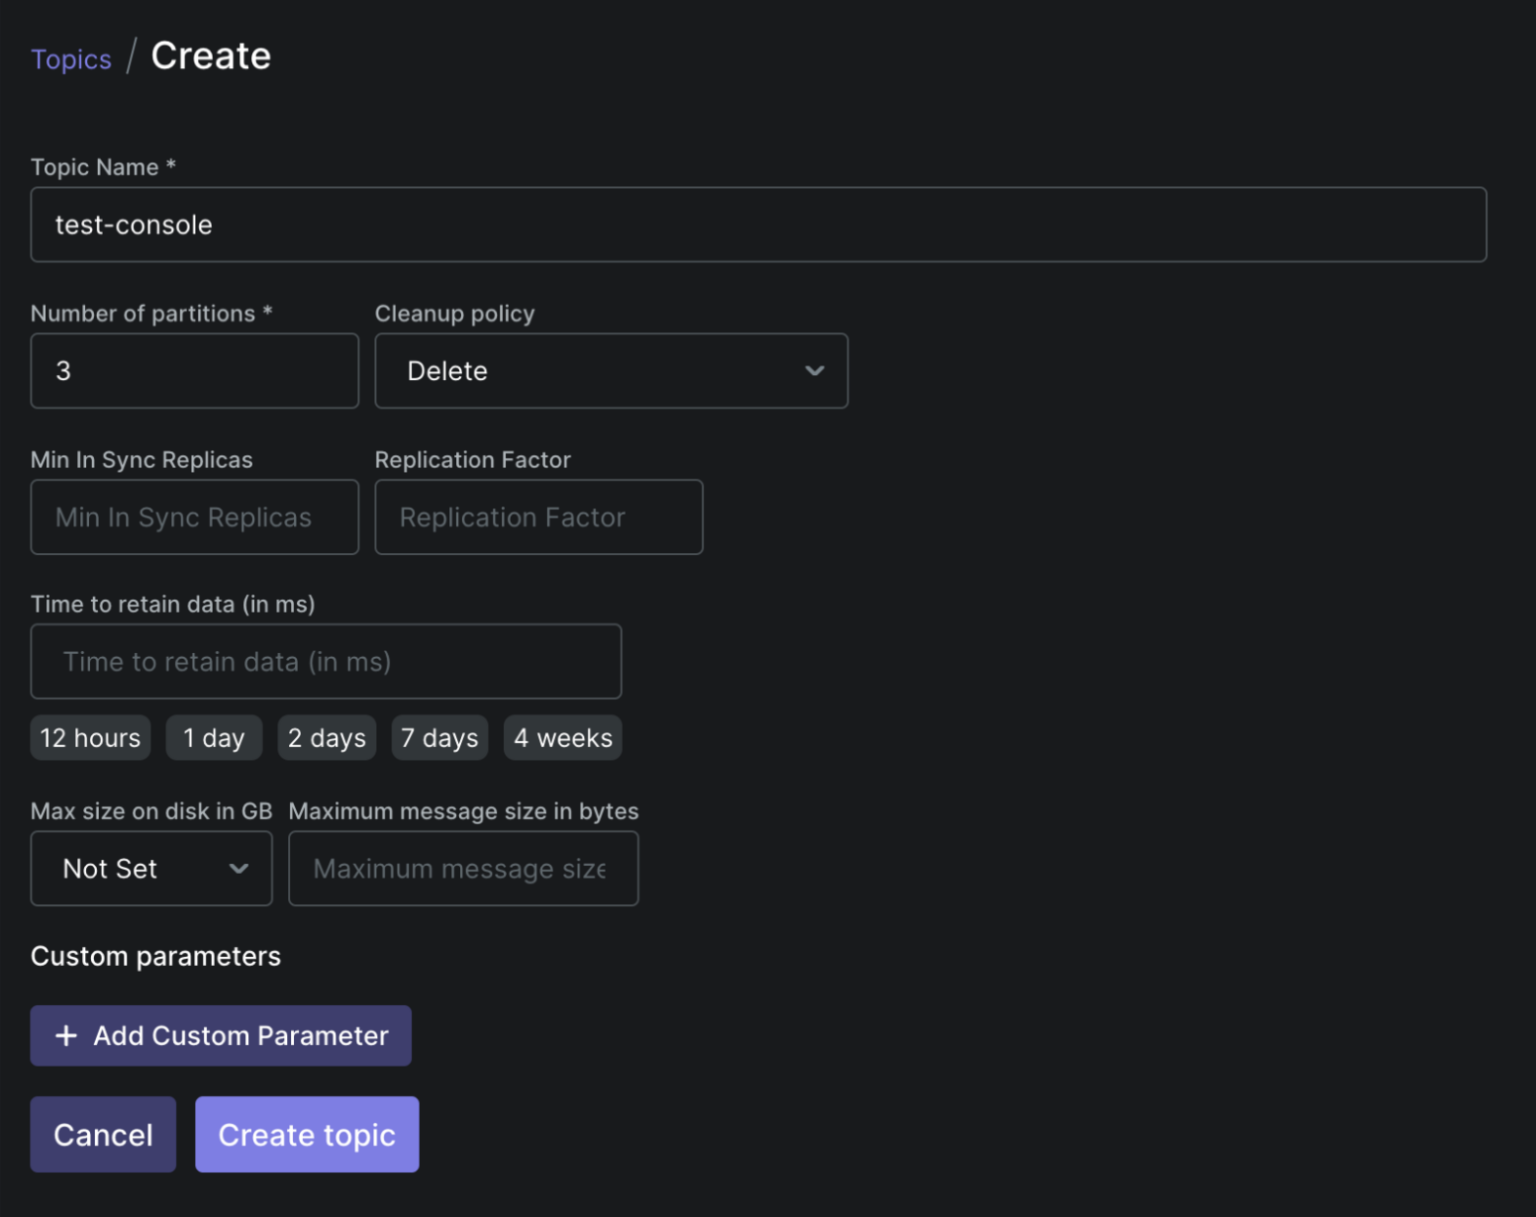
Task: Pick the 2 days retention preset
Action: click(x=327, y=738)
